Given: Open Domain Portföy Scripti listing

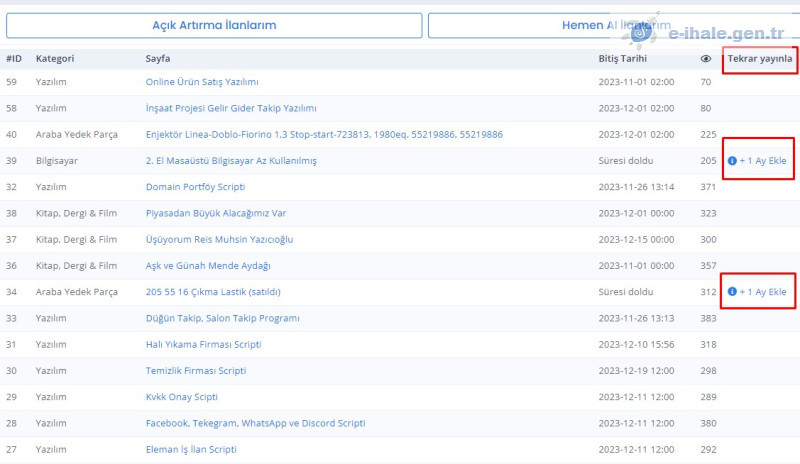Looking at the screenshot, I should coord(195,187).
